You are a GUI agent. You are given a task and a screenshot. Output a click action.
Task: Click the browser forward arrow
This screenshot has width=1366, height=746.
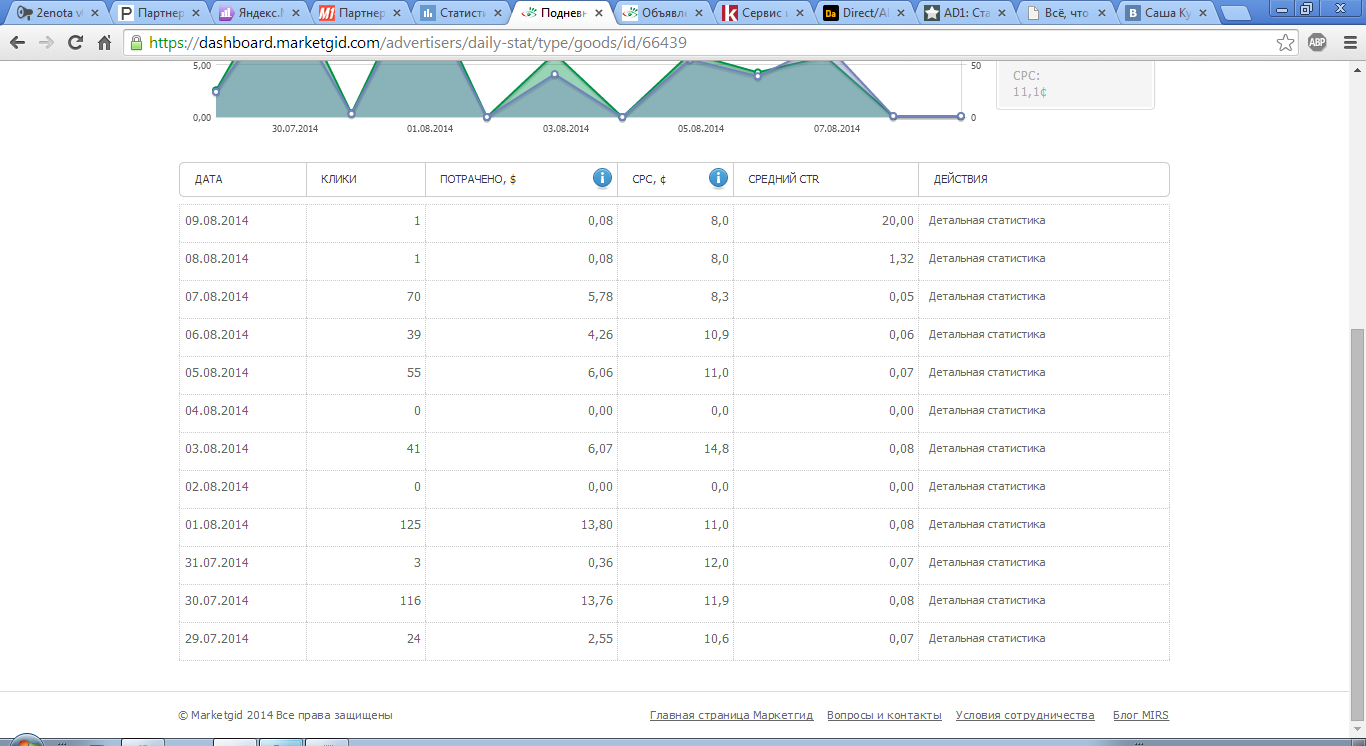click(46, 43)
